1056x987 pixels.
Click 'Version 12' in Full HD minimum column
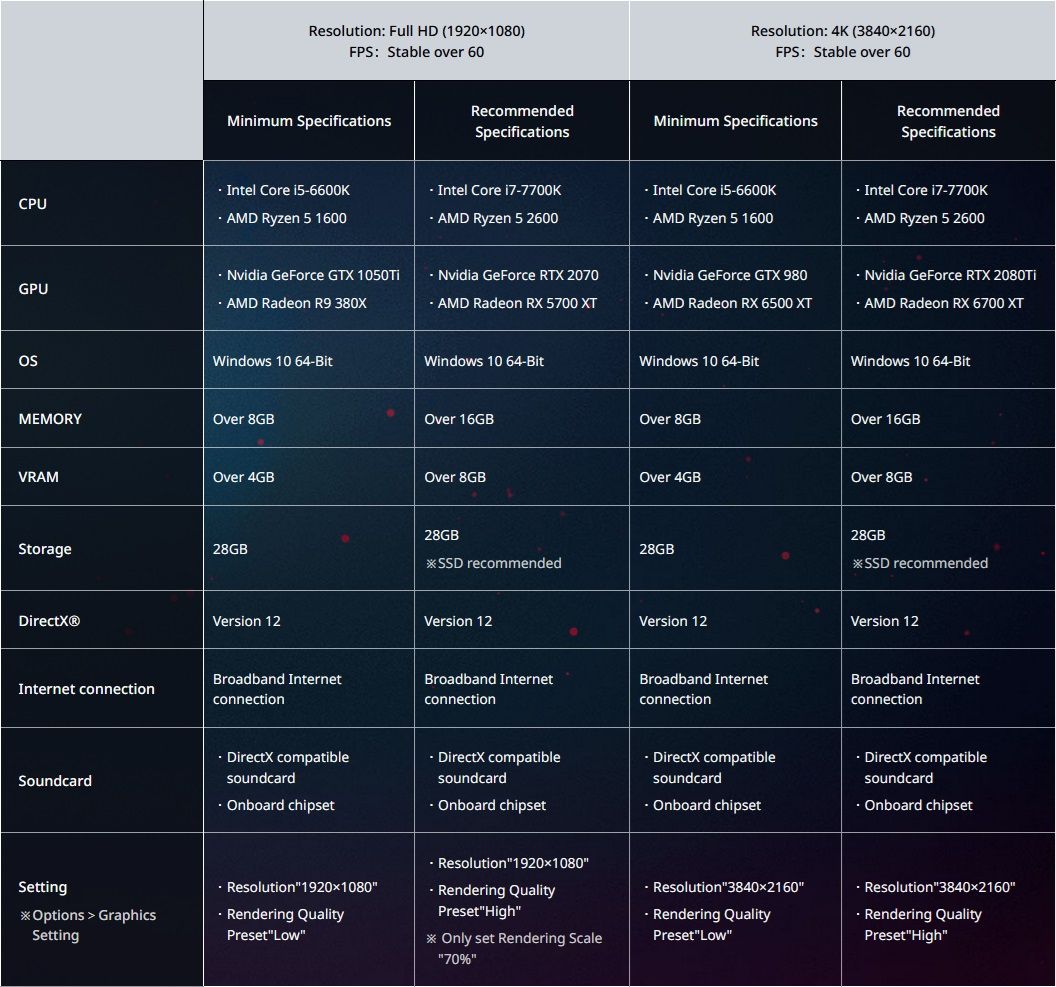pyautogui.click(x=246, y=621)
